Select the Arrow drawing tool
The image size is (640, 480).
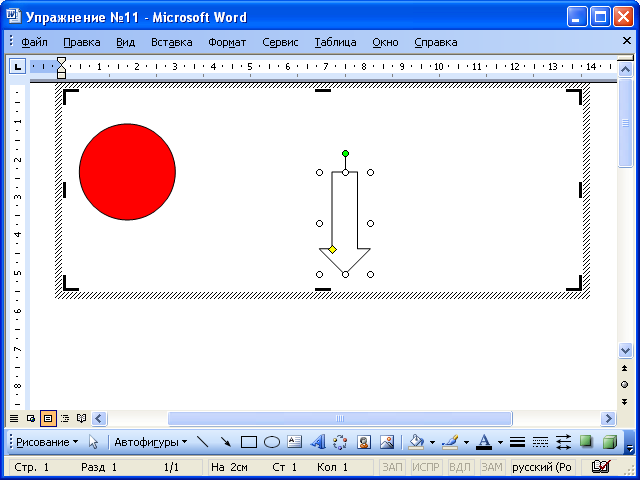(225, 442)
